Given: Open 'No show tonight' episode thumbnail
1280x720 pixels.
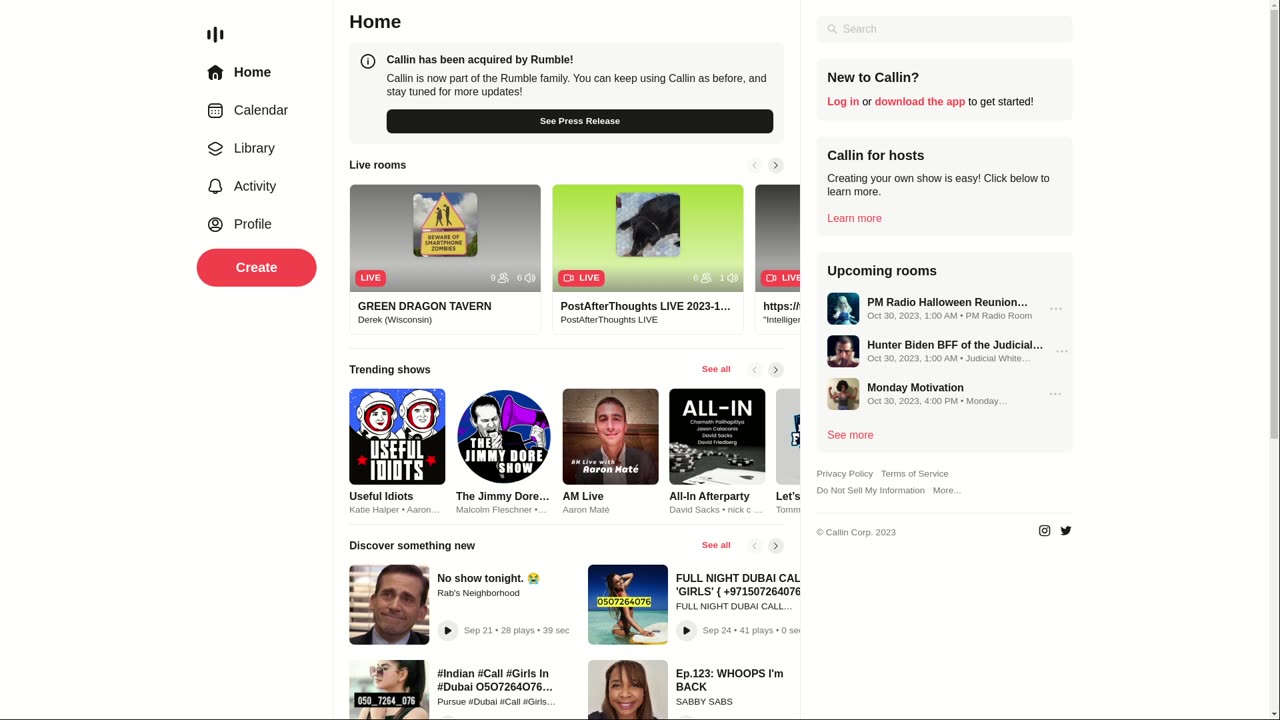Looking at the screenshot, I should 389,605.
